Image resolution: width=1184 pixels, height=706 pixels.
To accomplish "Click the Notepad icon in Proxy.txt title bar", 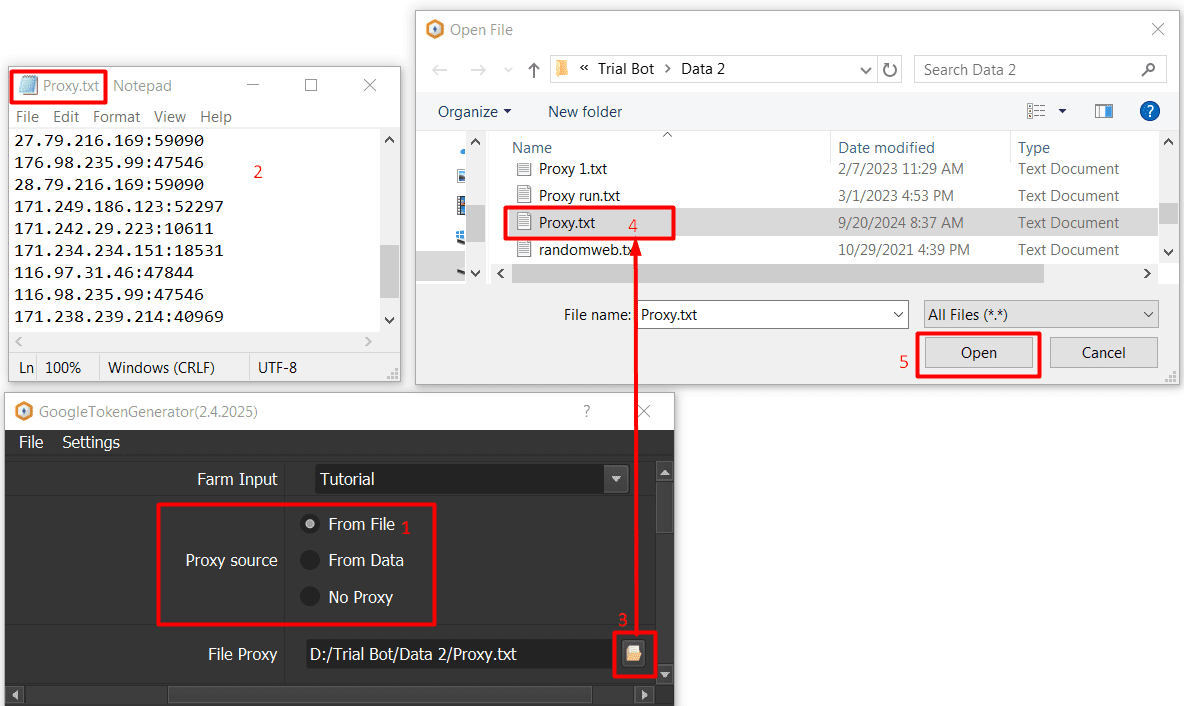I will (28, 85).
